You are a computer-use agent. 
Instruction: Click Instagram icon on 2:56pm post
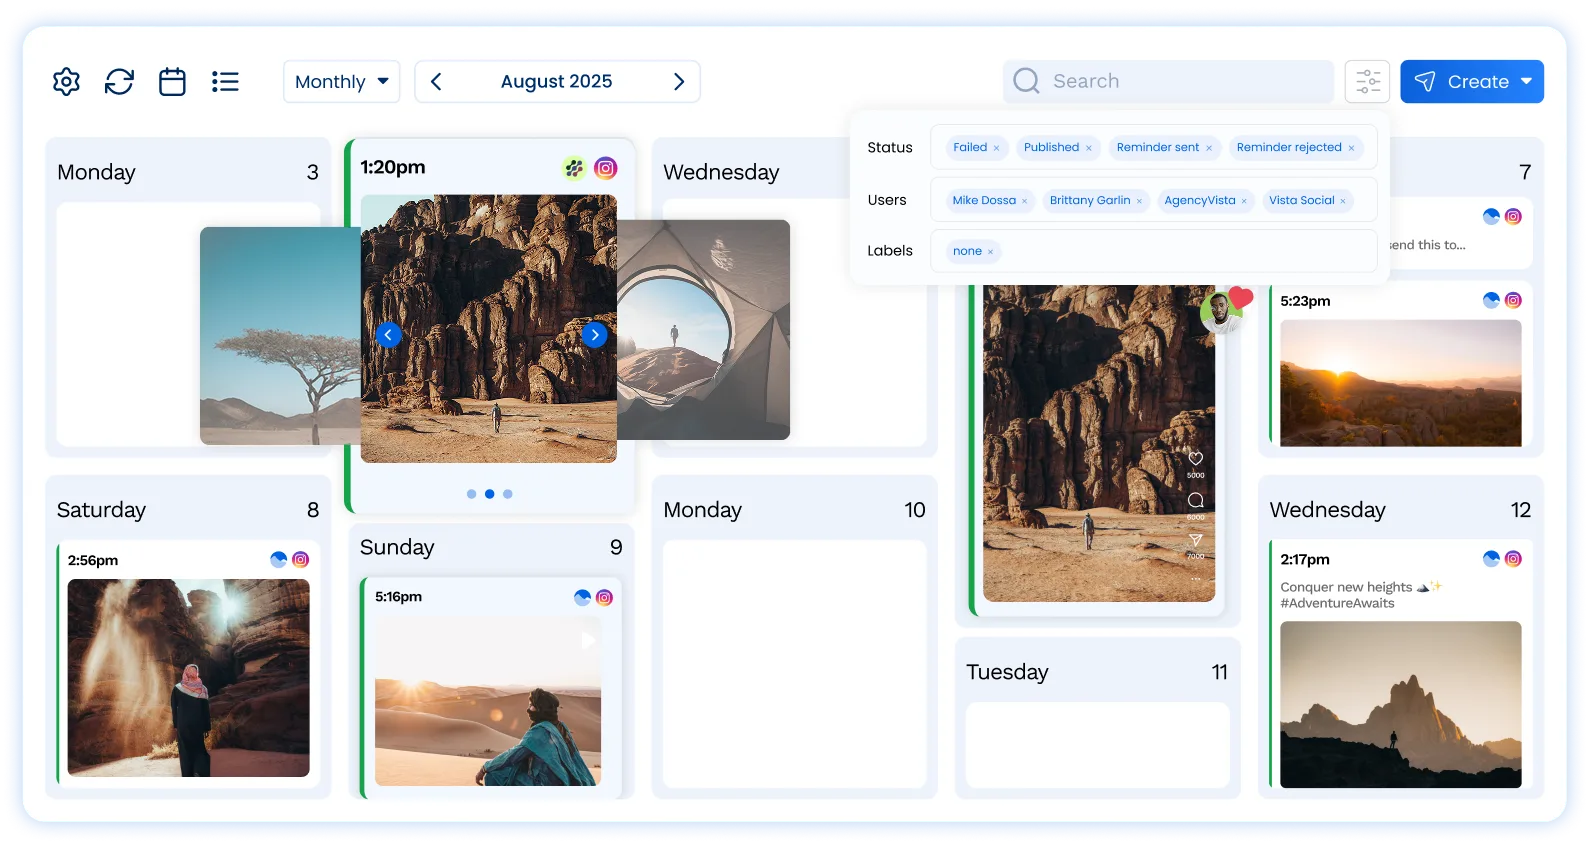coord(301,560)
